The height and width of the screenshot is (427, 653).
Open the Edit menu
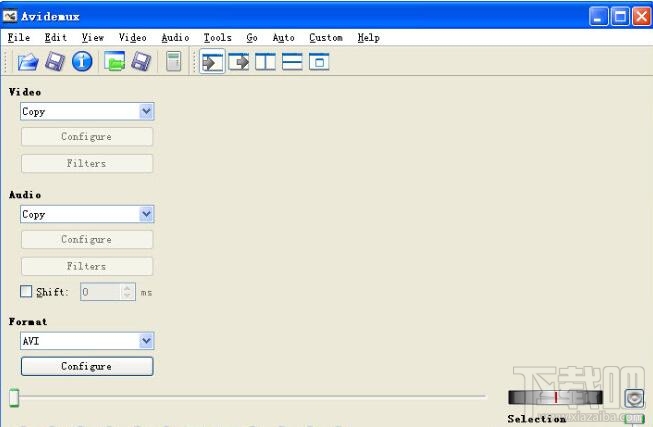(56, 37)
